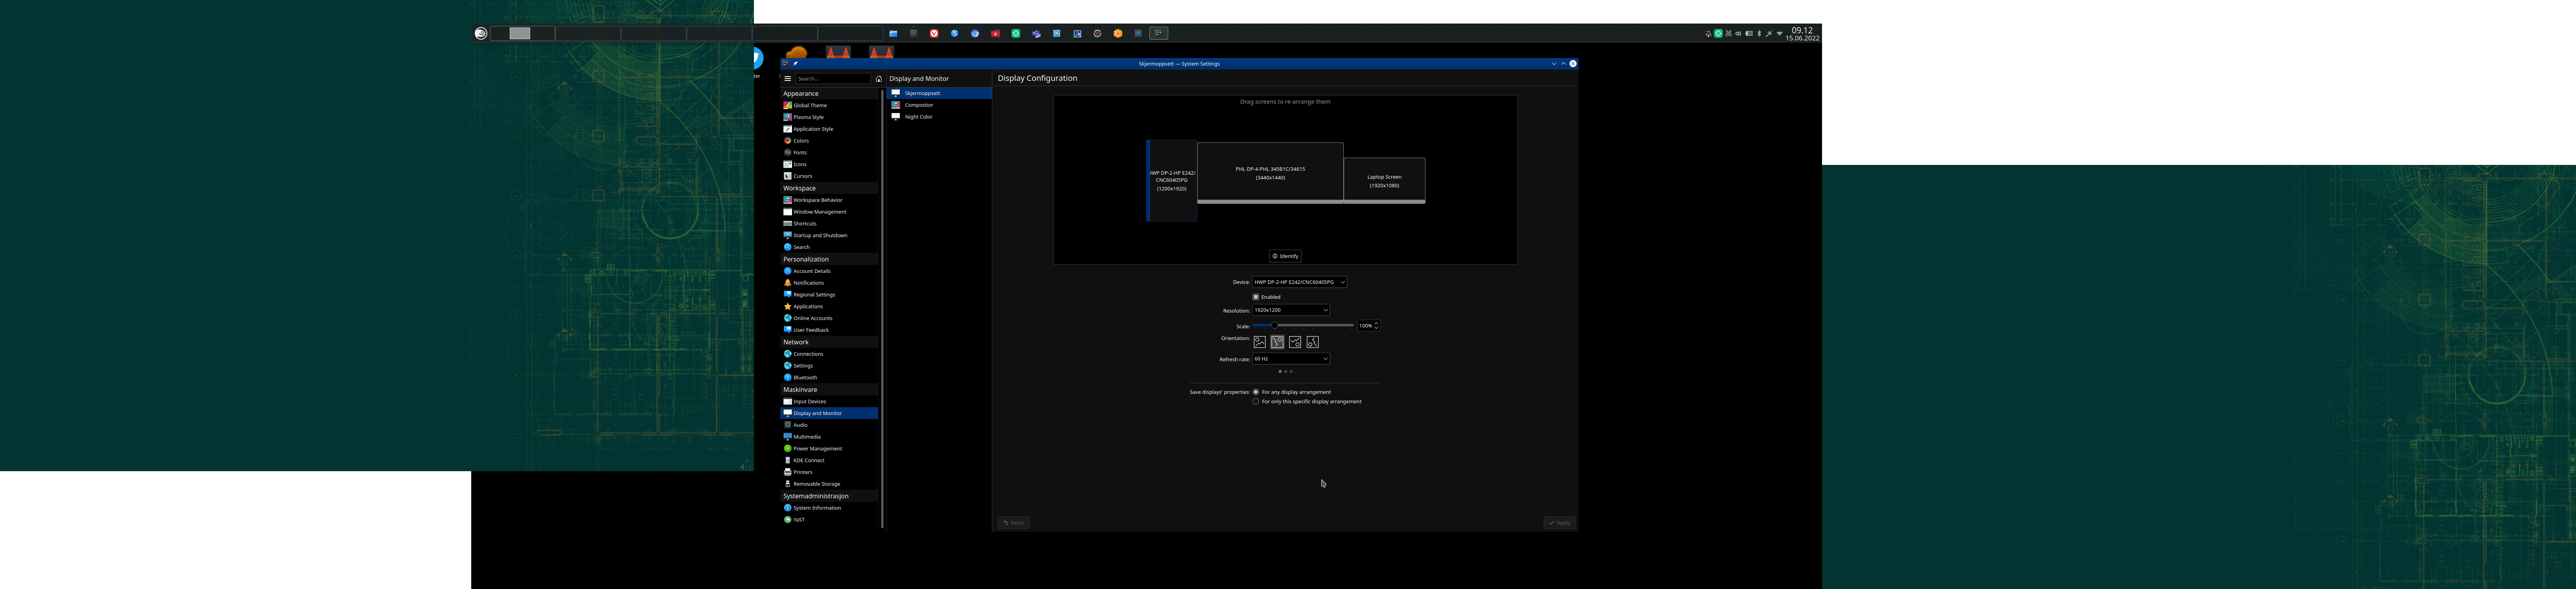The image size is (2576, 589).
Task: Open Window Management settings
Action: [x=829, y=212]
